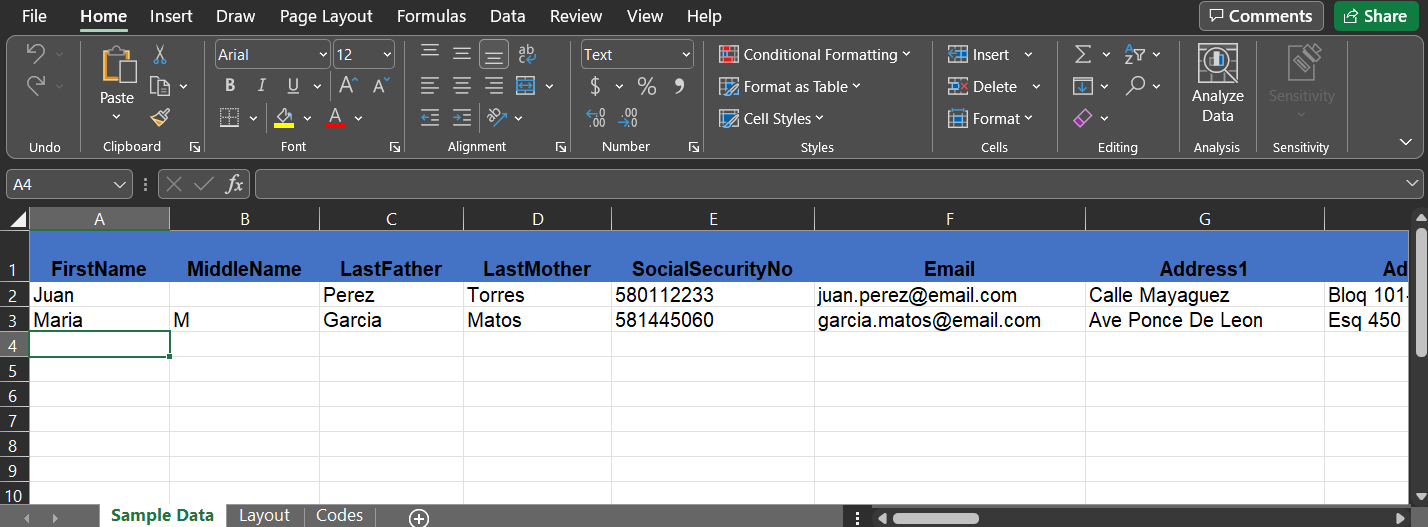Toggle Bold formatting
The width and height of the screenshot is (1428, 527).
click(x=230, y=86)
